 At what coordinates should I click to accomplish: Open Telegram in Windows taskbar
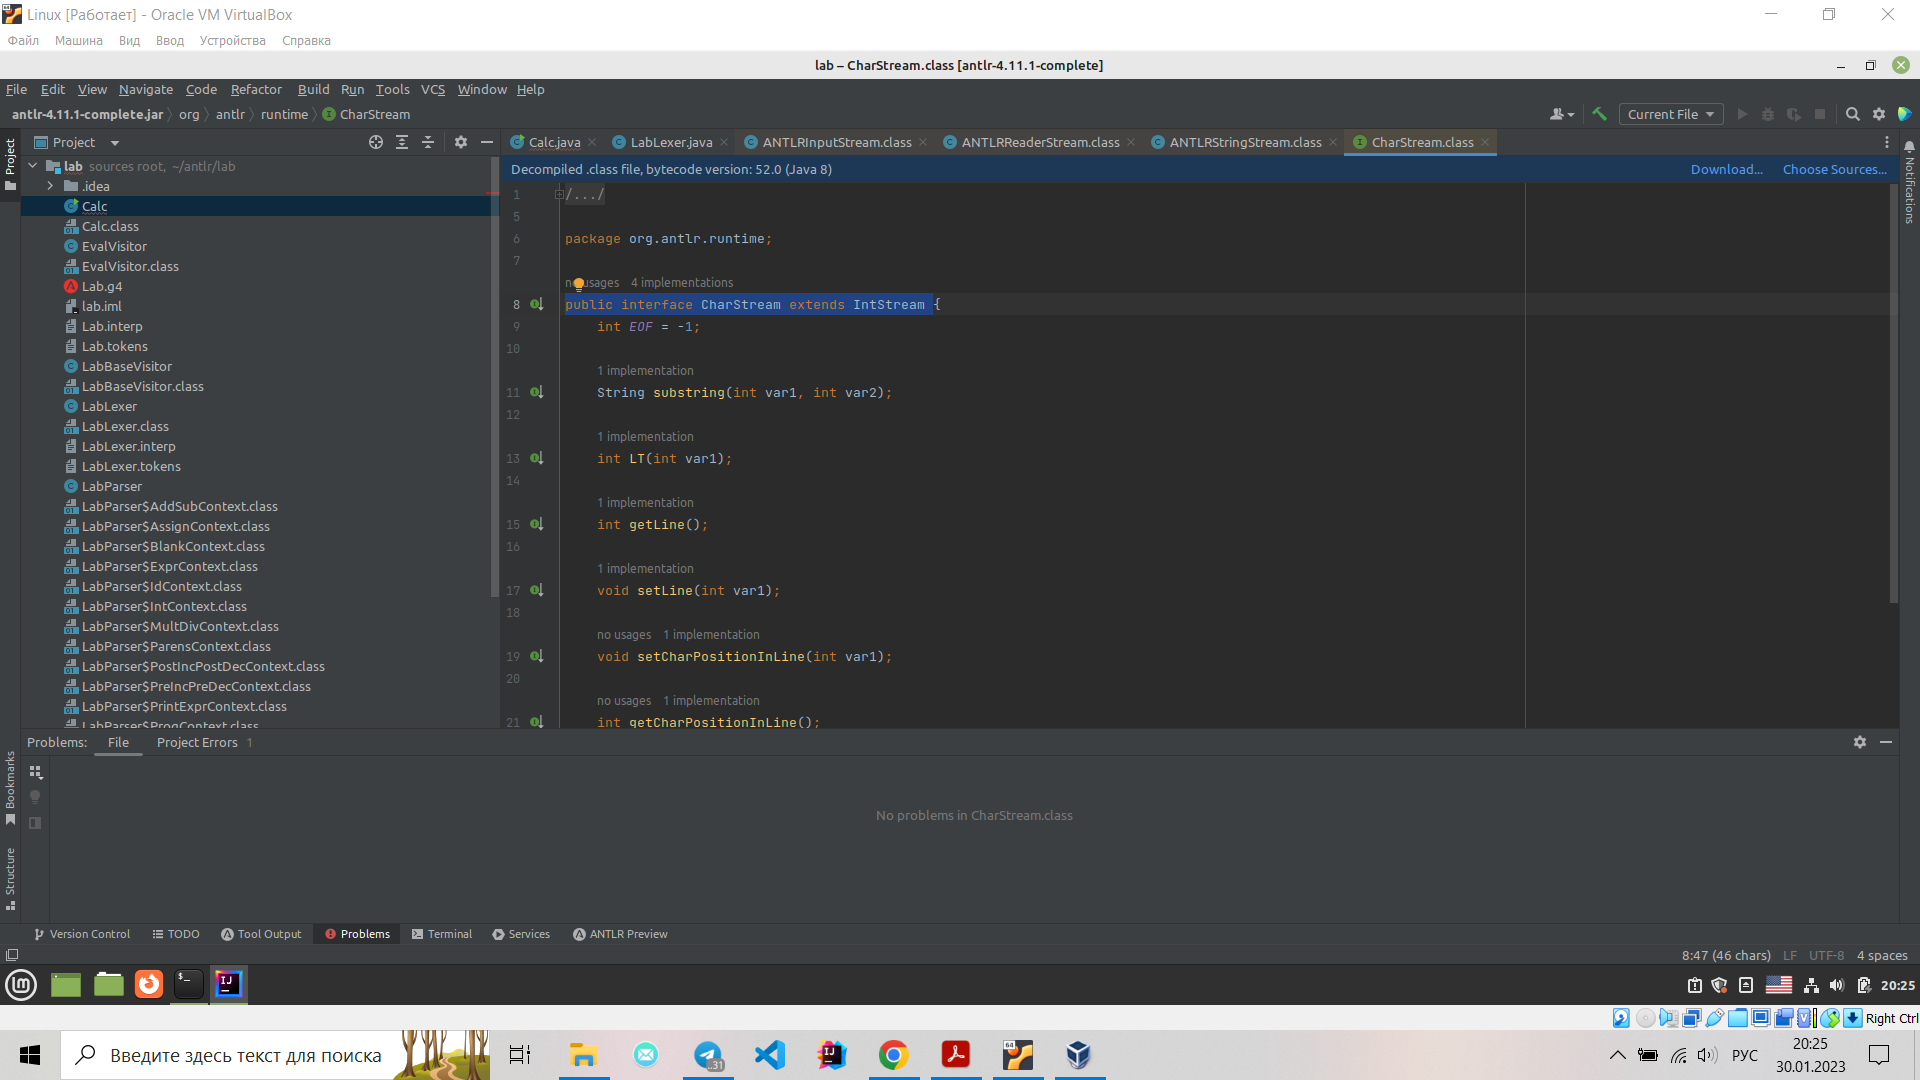pyautogui.click(x=708, y=1055)
